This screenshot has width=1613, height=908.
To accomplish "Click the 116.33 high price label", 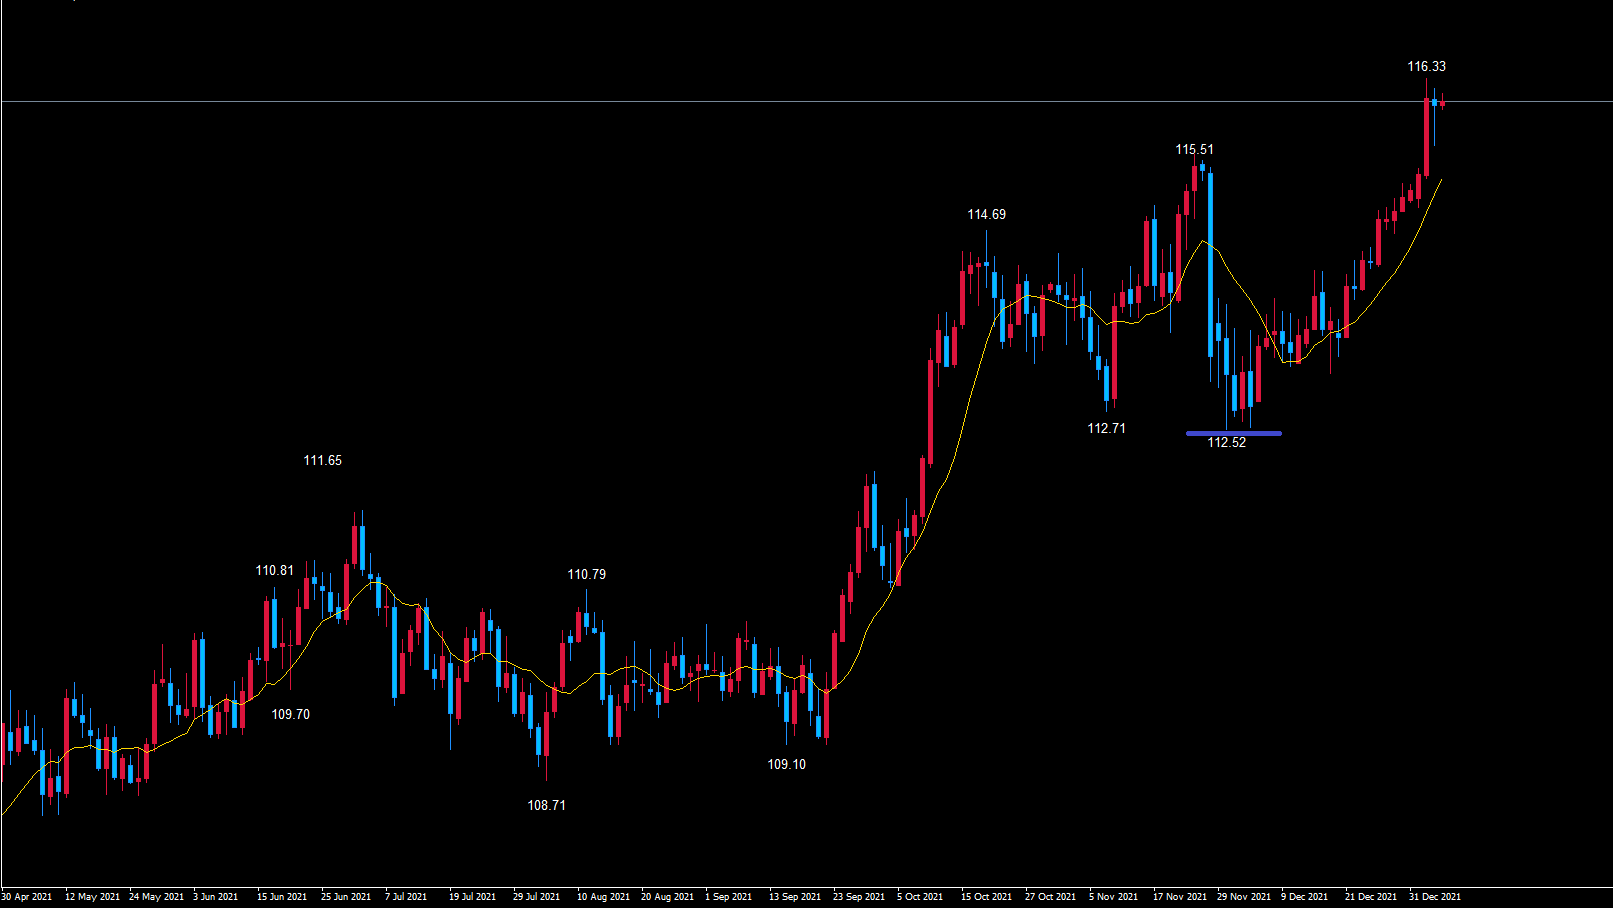I will point(1426,67).
